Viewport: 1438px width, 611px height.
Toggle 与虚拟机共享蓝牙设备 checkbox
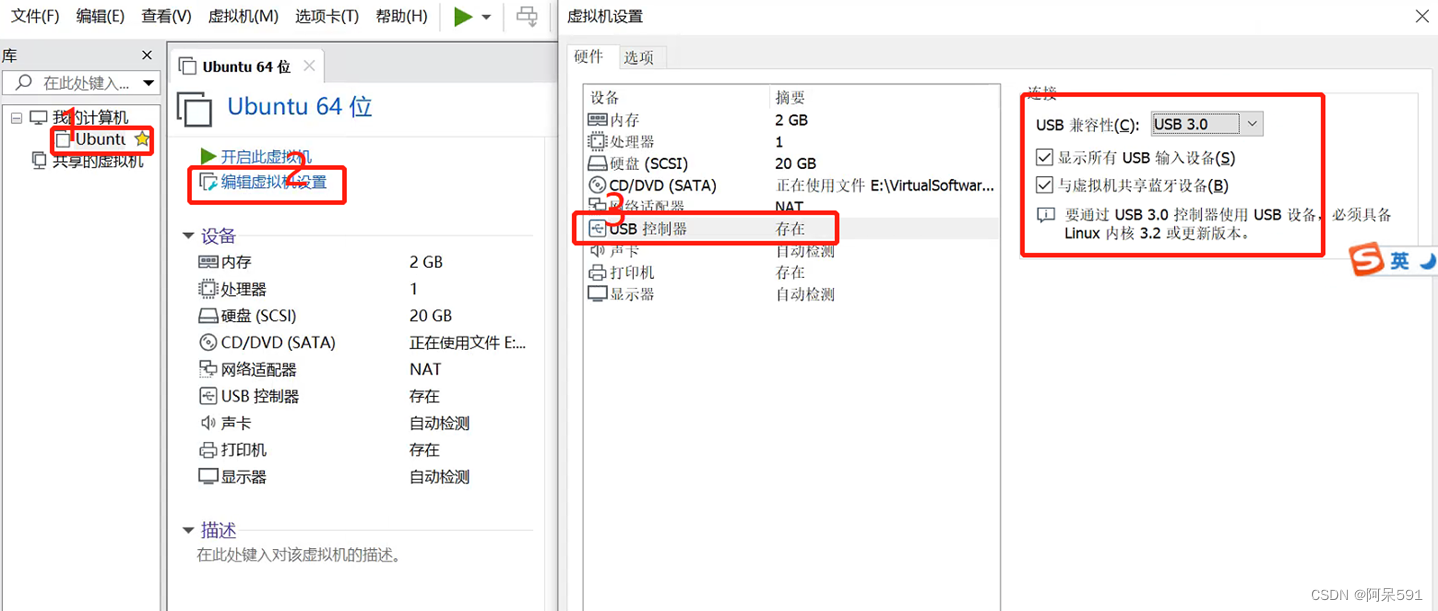pos(1045,186)
